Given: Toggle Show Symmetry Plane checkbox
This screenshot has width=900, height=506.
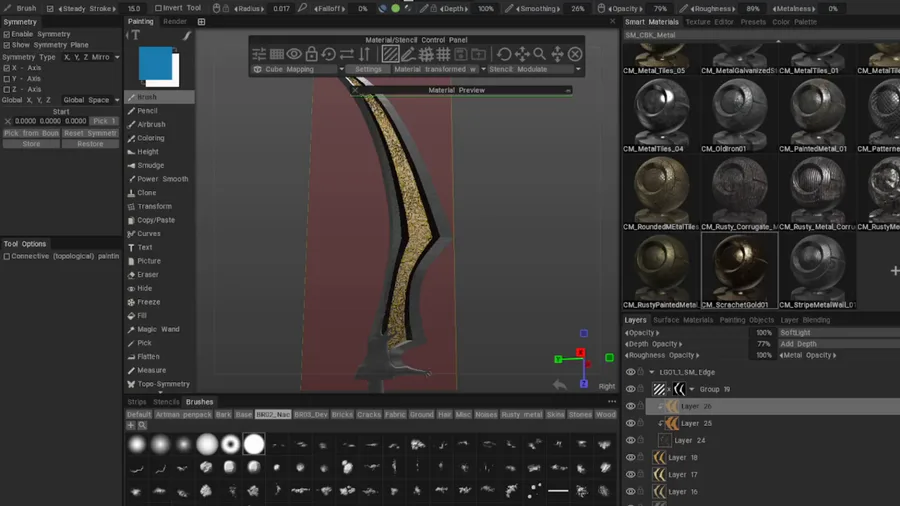Looking at the screenshot, I should 7,45.
